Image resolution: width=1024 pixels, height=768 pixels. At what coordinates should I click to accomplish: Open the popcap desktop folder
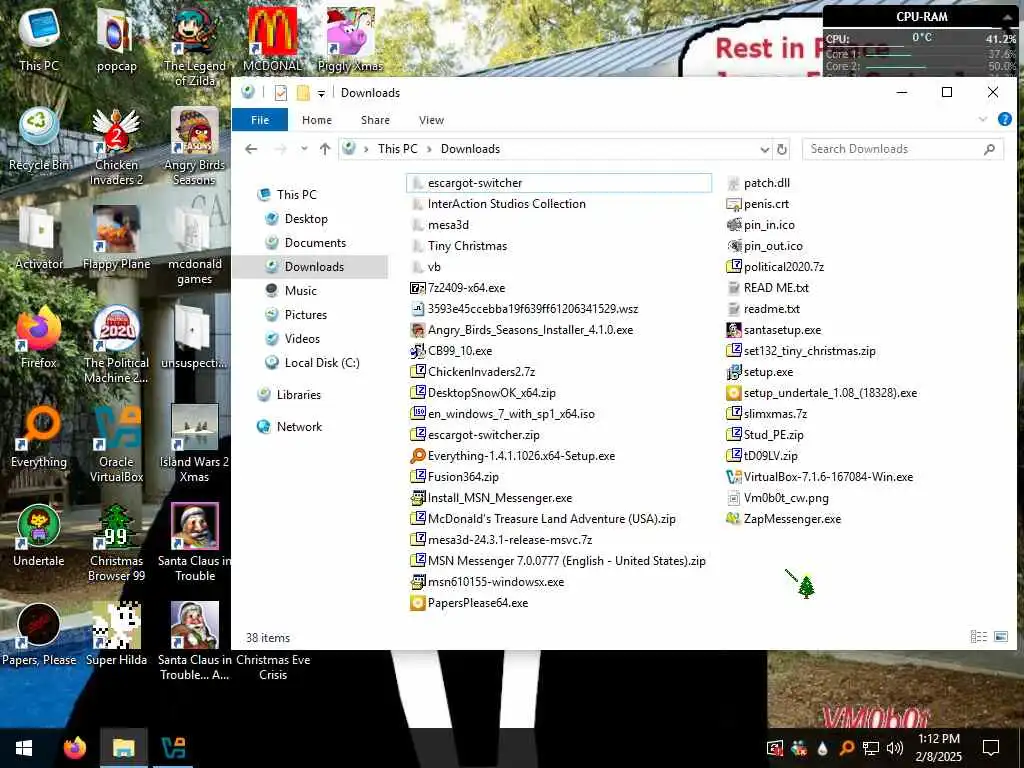point(116,40)
